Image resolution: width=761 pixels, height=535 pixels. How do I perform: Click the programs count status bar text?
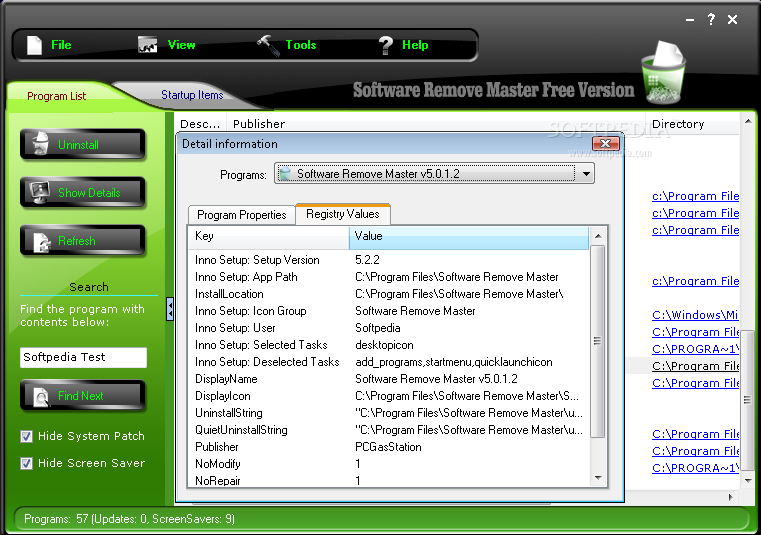click(x=129, y=519)
